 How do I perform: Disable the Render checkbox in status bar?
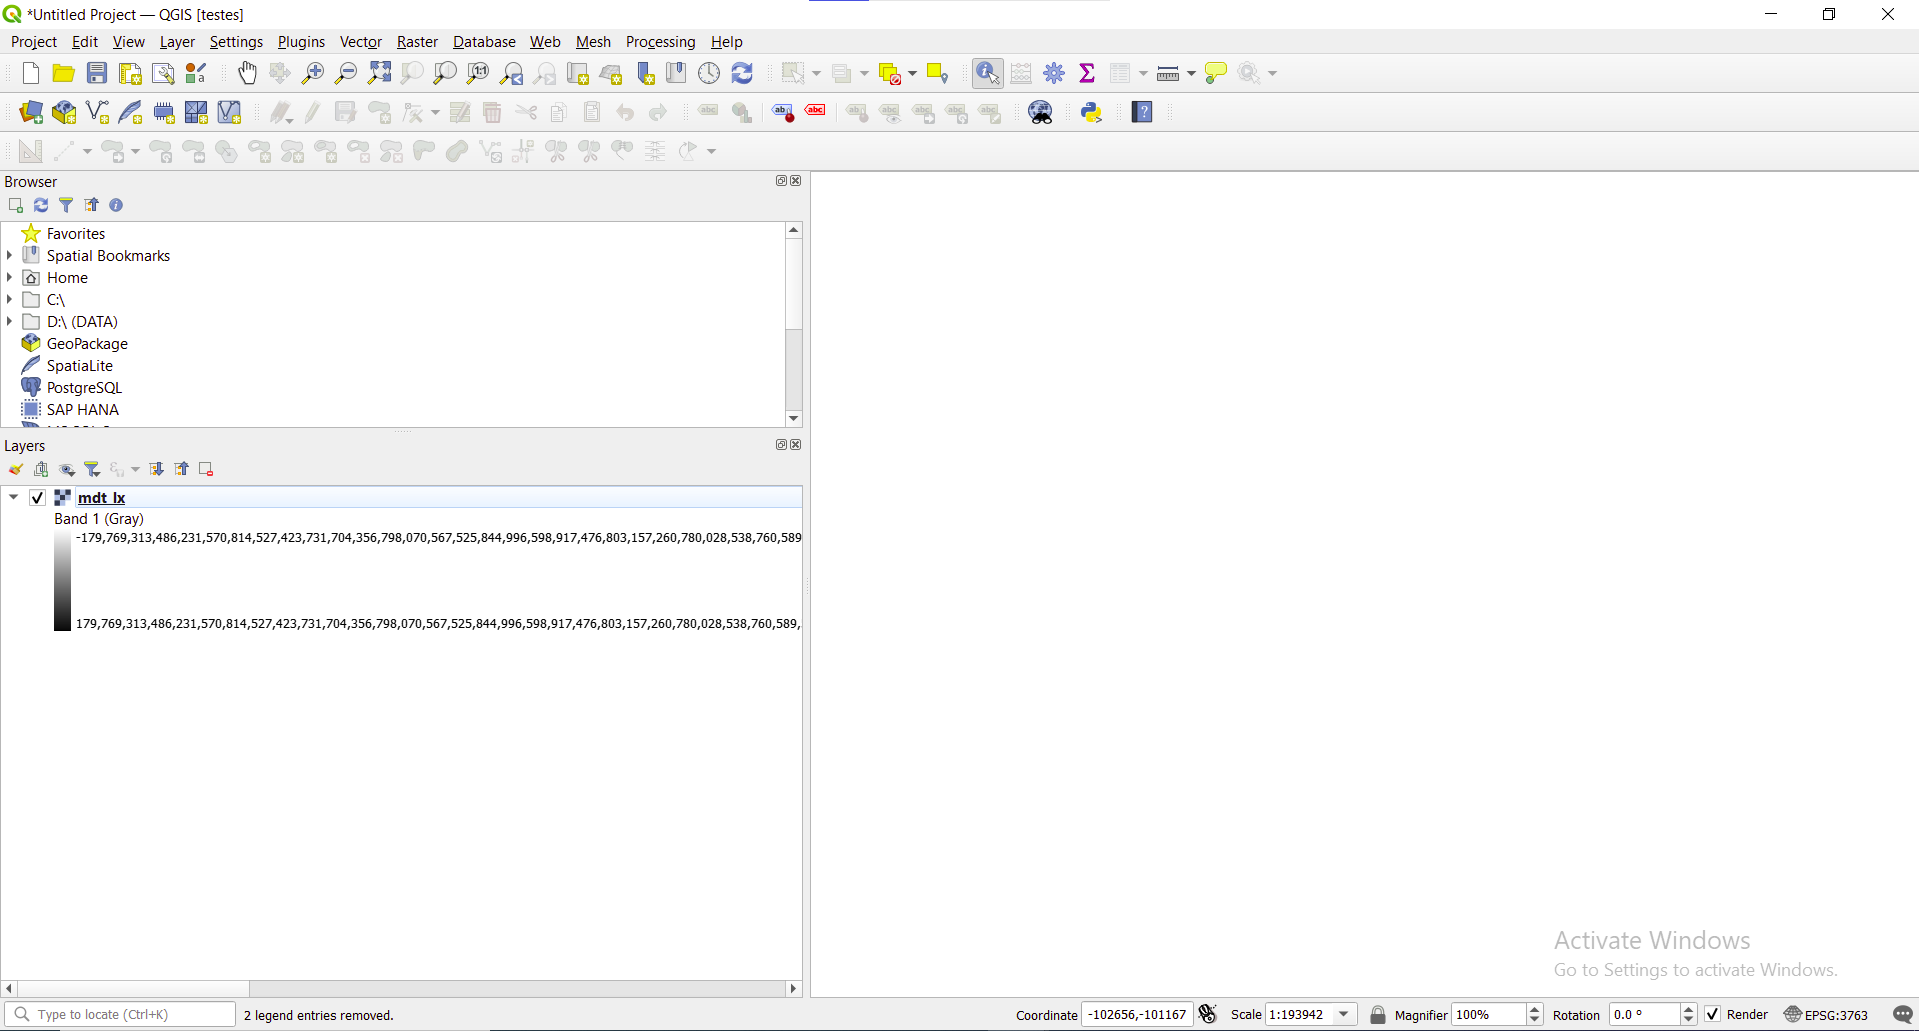point(1713,1014)
